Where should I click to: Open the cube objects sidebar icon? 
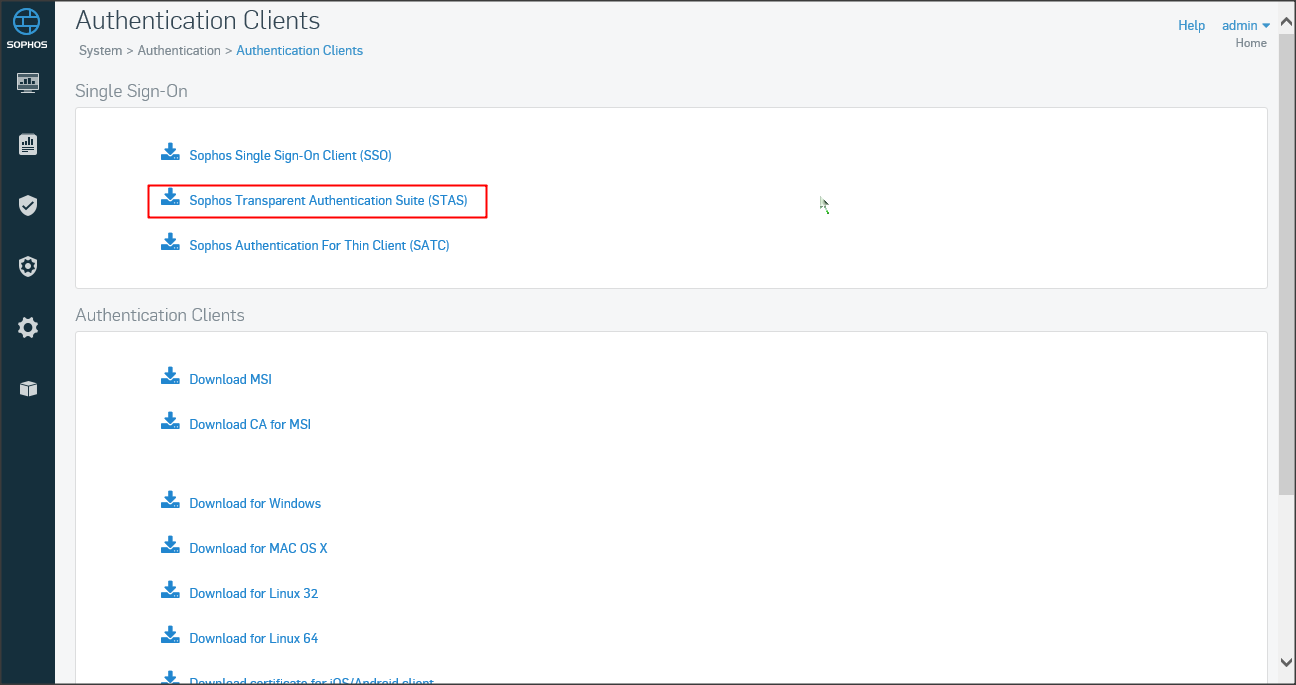click(x=28, y=389)
